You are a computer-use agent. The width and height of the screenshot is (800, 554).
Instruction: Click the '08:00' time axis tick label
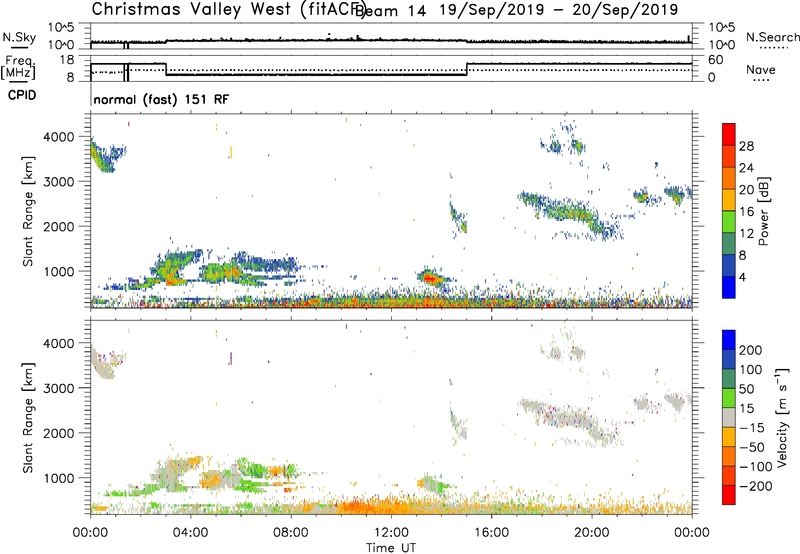coord(291,533)
